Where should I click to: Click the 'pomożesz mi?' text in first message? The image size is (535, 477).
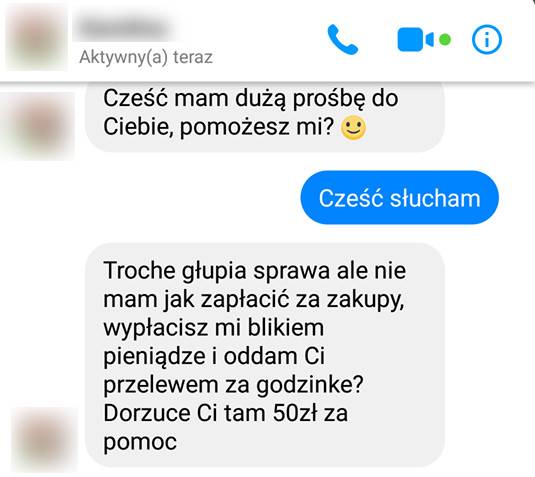point(257,128)
